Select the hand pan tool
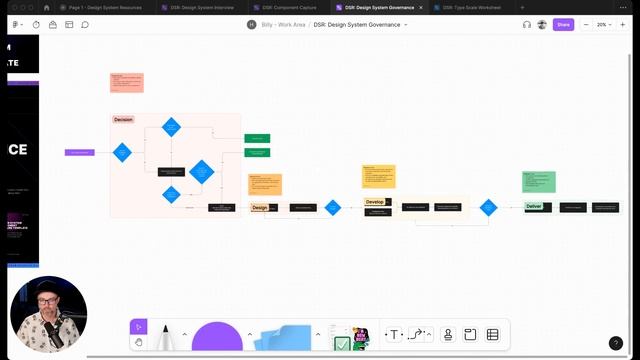The height and width of the screenshot is (360, 640). 138,342
